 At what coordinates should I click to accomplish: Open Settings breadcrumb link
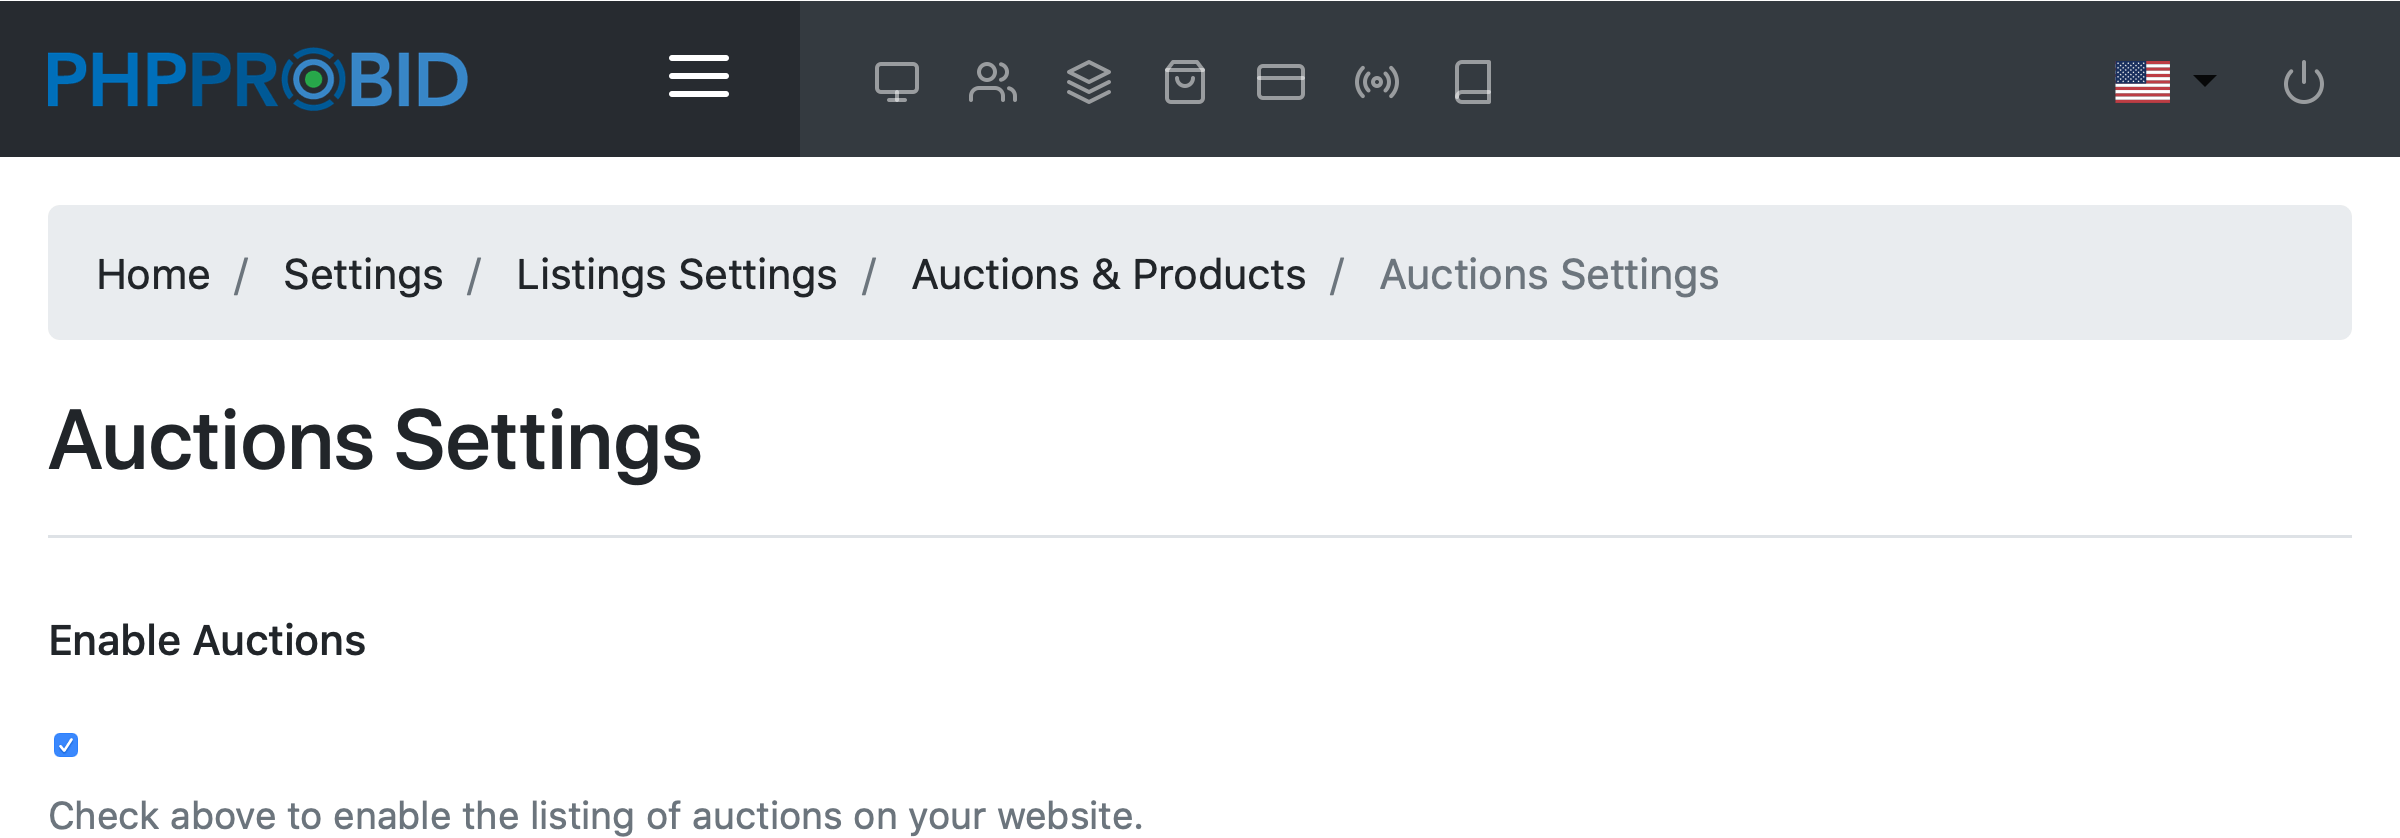coord(363,274)
